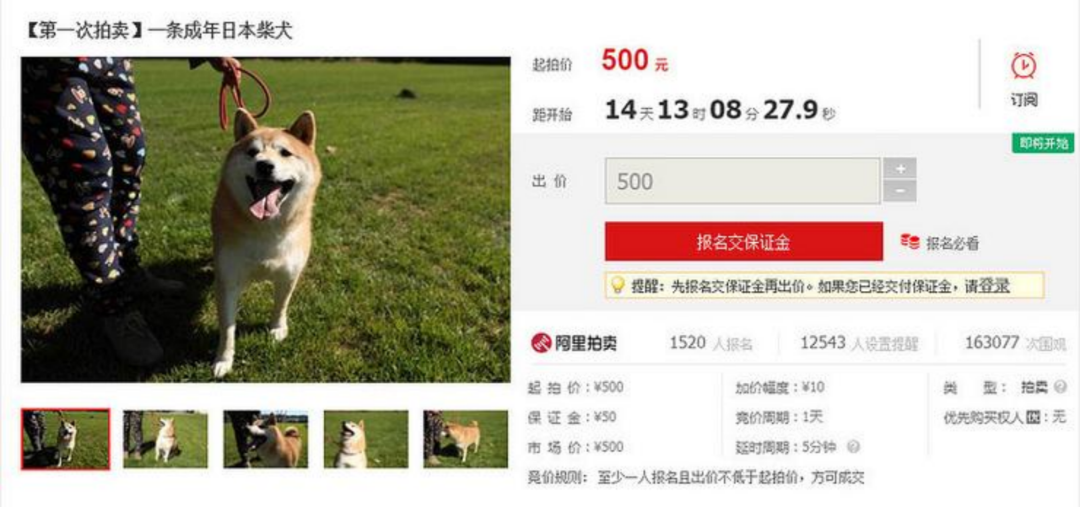1080x507 pixels.
Task: Click the 登录 login link in reminder
Action: click(995, 286)
